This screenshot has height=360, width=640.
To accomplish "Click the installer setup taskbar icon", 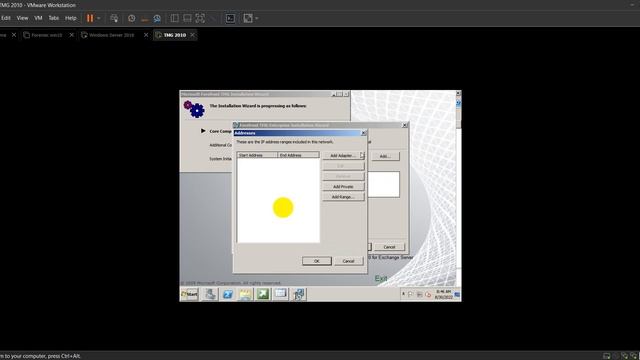I will coord(298,294).
